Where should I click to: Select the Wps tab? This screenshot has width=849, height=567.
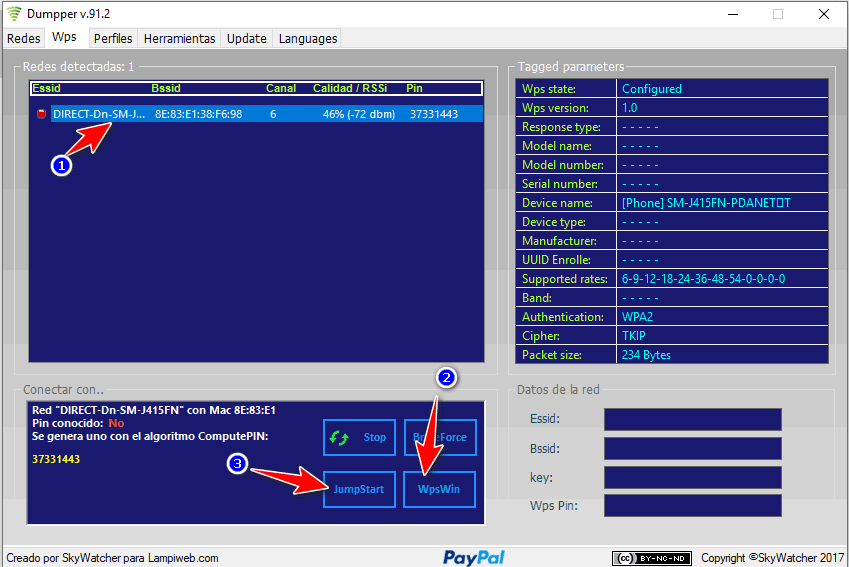(x=64, y=37)
